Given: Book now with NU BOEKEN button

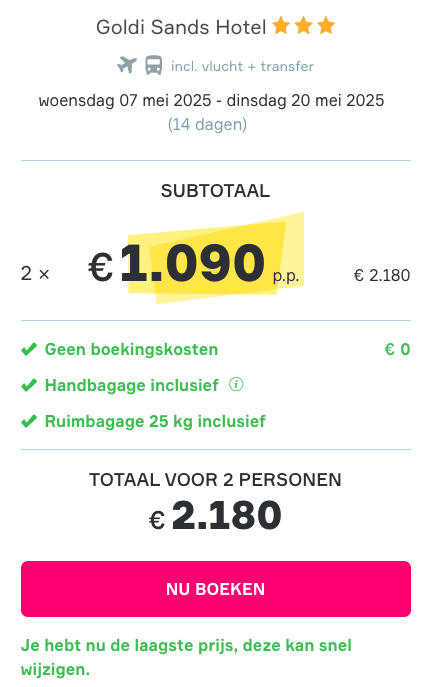Looking at the screenshot, I should pos(216,589).
